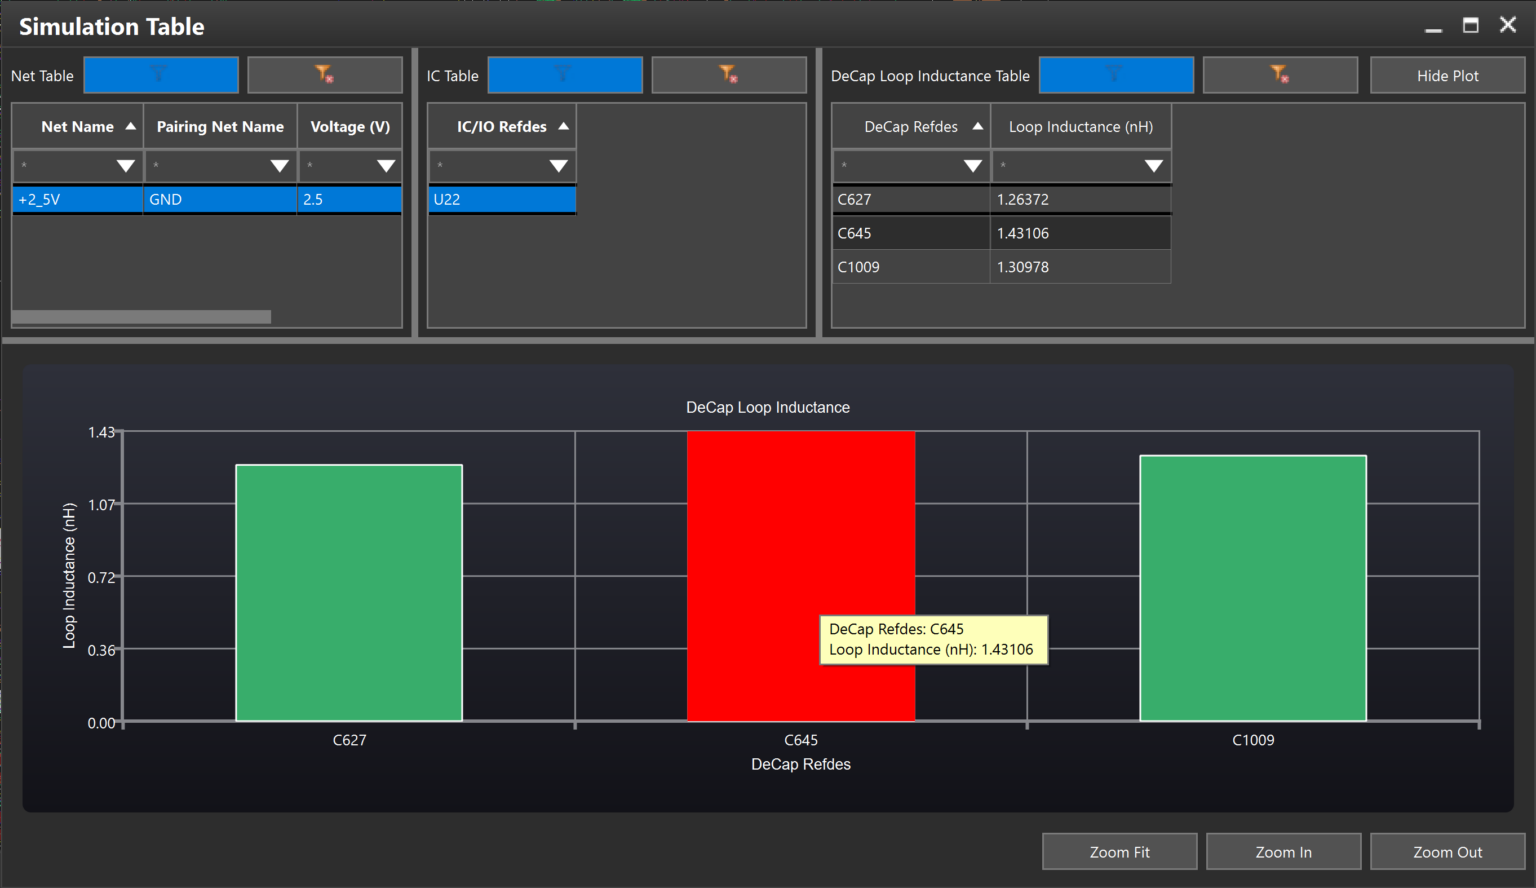The image size is (1536, 888).
Task: Clear the IC Table filter
Action: [728, 74]
